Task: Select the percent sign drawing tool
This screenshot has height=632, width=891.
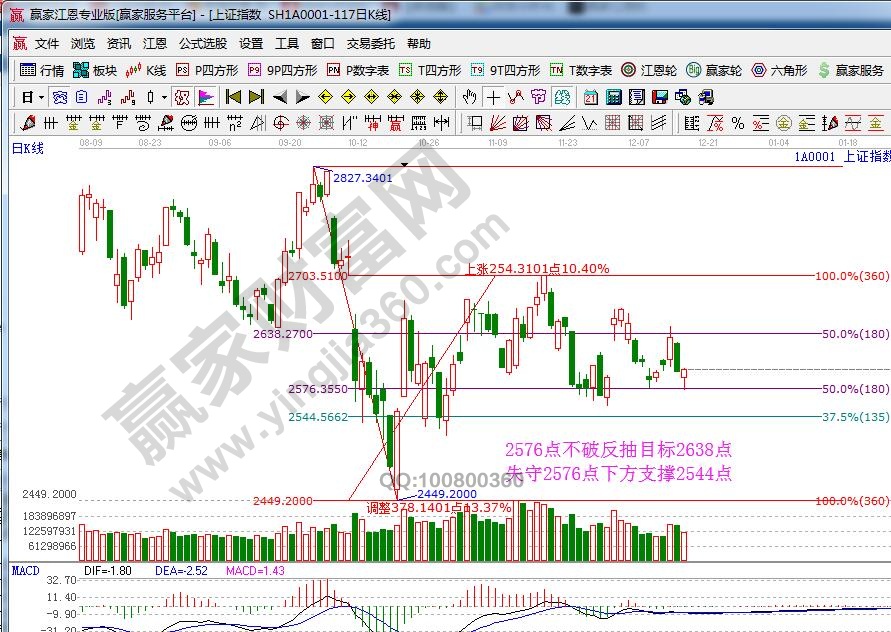Action: coord(737,123)
